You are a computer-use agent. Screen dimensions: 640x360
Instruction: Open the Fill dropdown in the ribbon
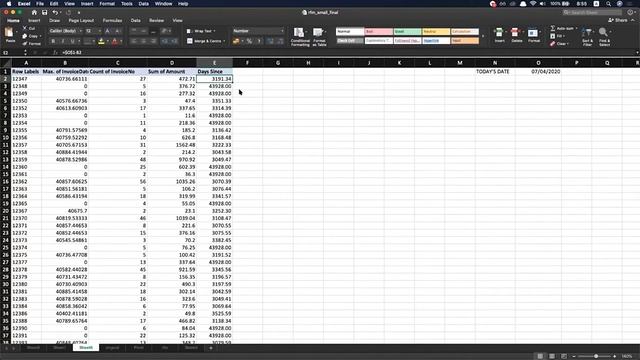[x=558, y=36]
